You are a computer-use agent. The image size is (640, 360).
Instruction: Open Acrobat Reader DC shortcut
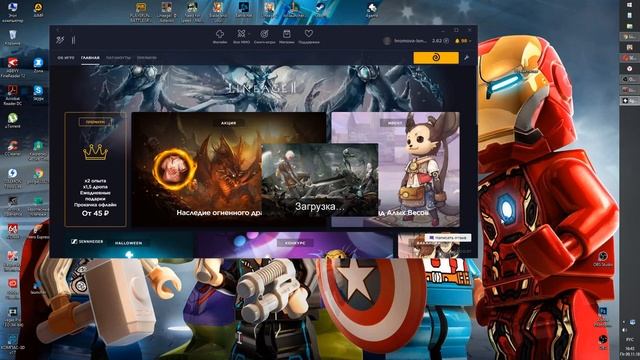(x=12, y=95)
